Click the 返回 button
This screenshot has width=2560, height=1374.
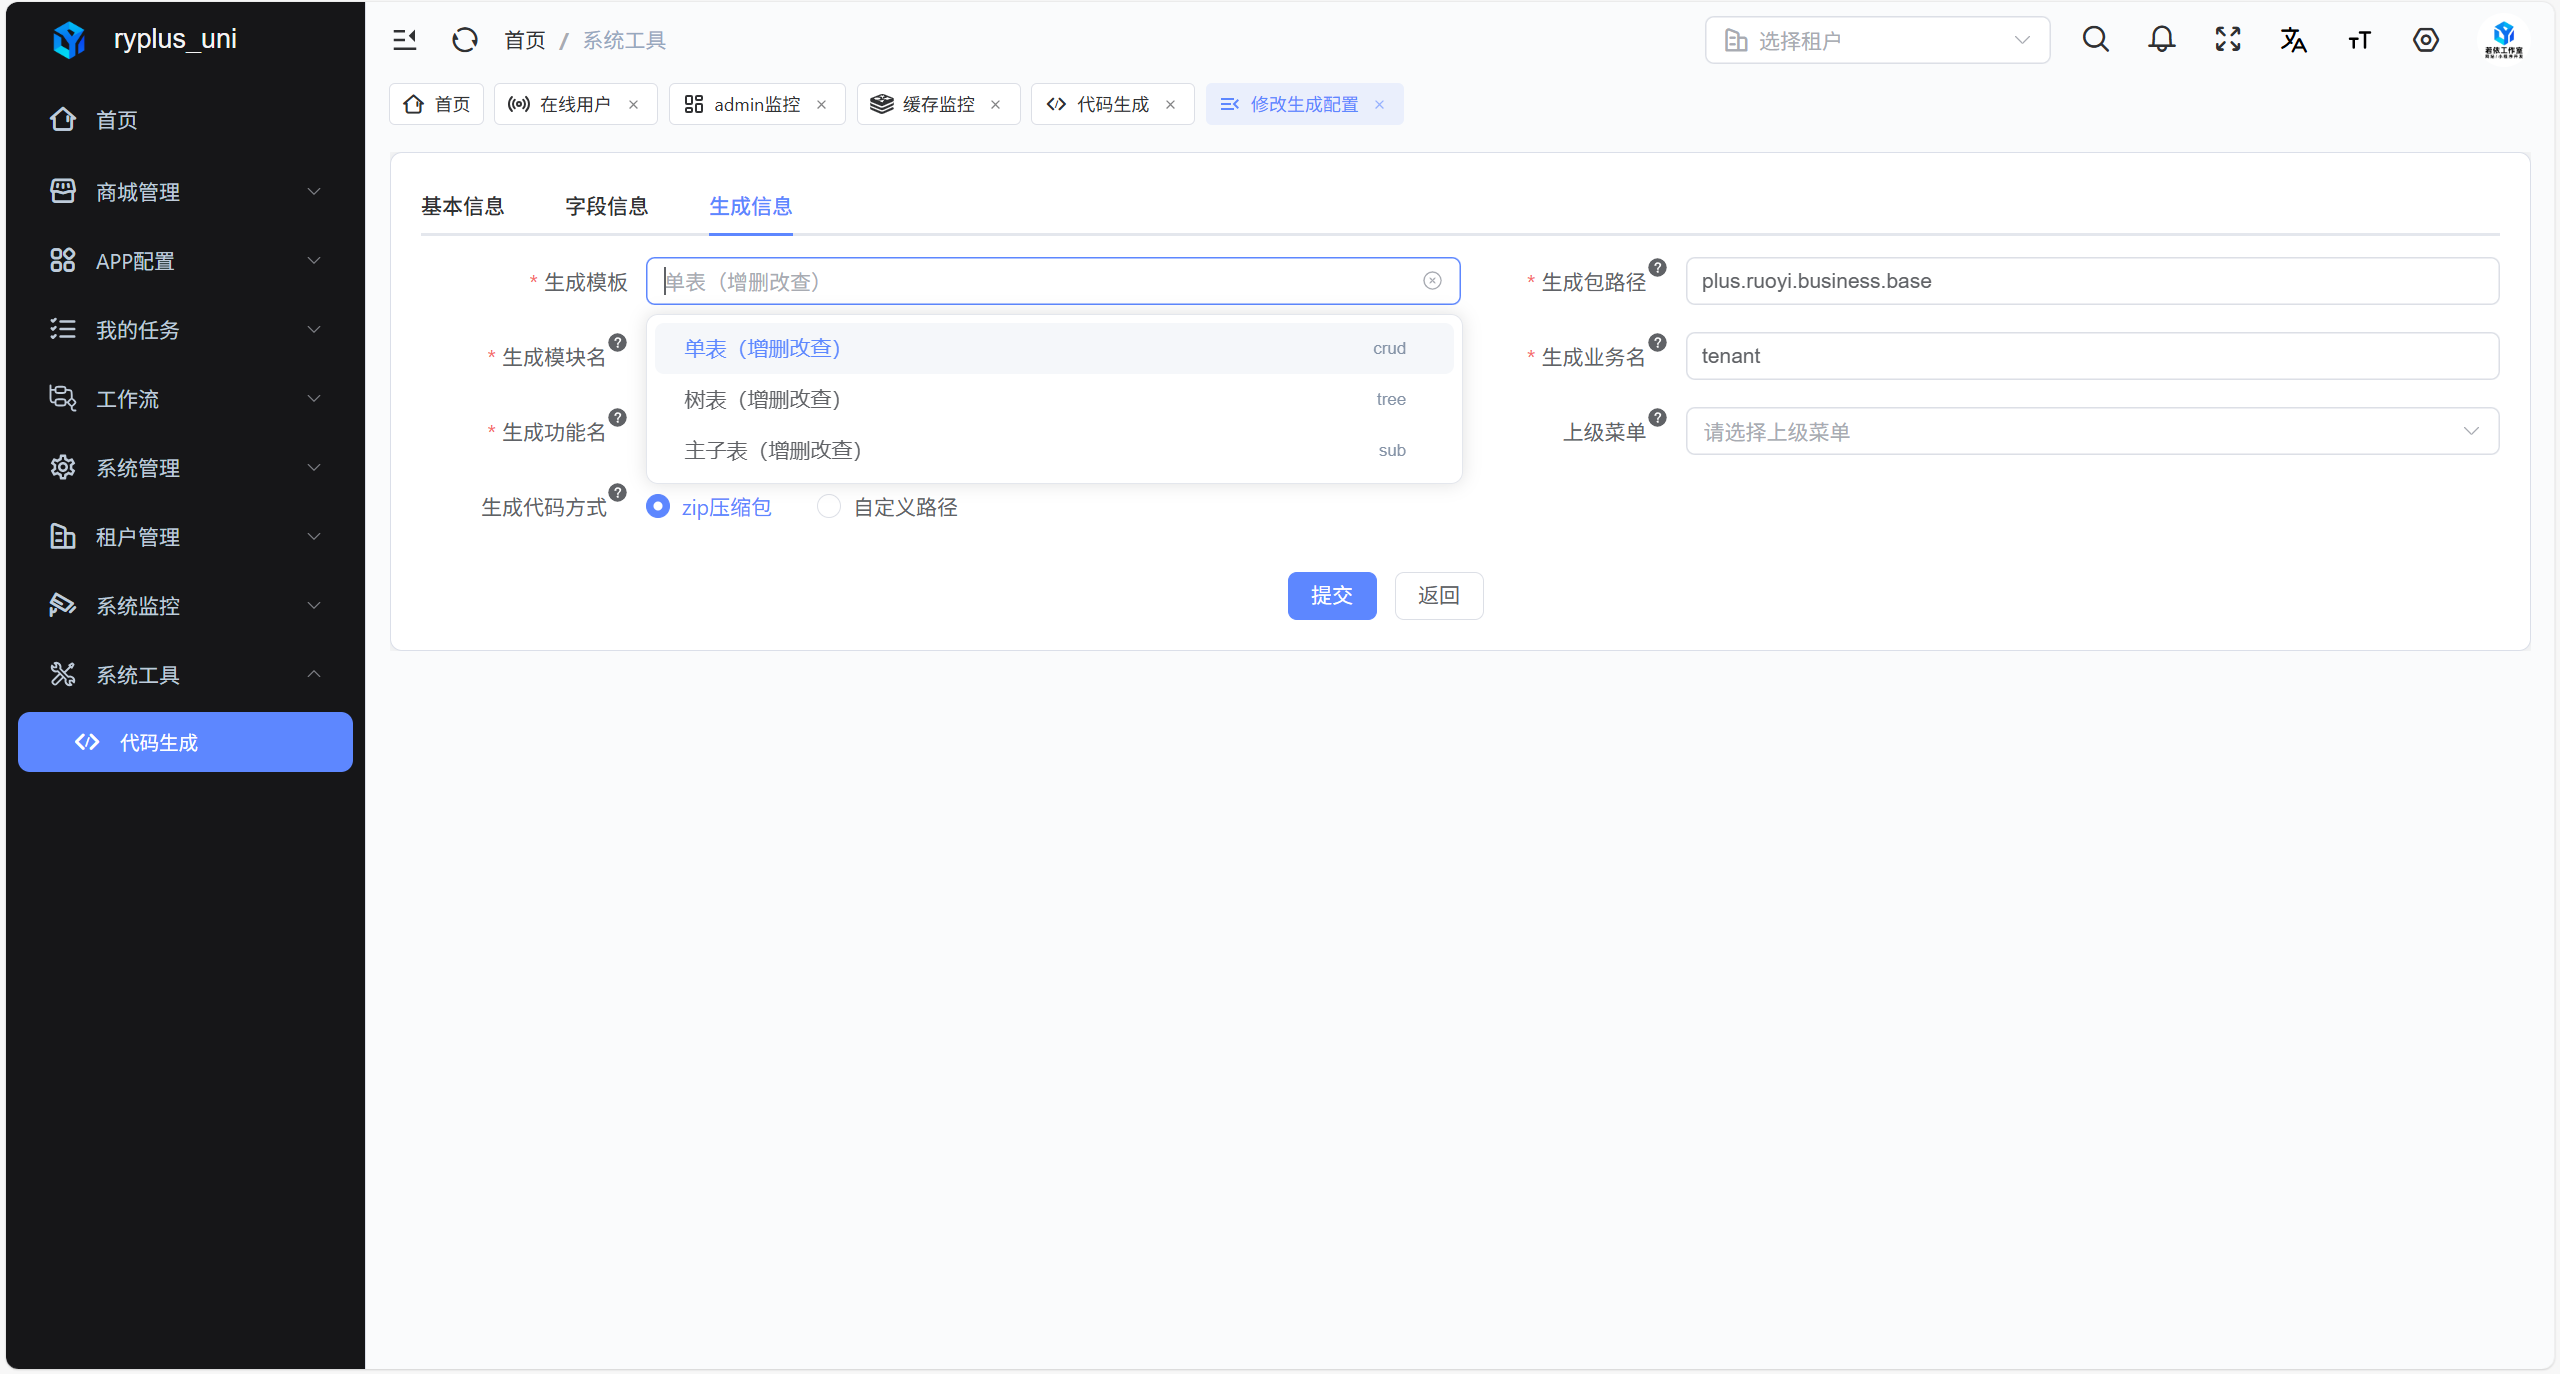point(1438,596)
